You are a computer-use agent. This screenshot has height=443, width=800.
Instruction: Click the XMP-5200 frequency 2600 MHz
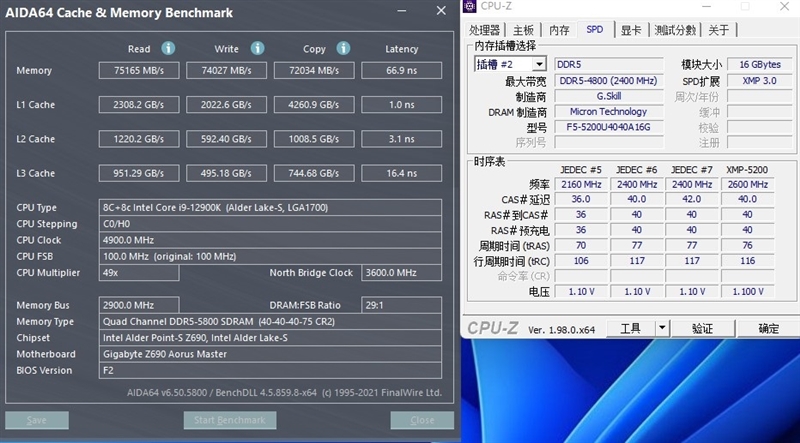pyautogui.click(x=747, y=184)
